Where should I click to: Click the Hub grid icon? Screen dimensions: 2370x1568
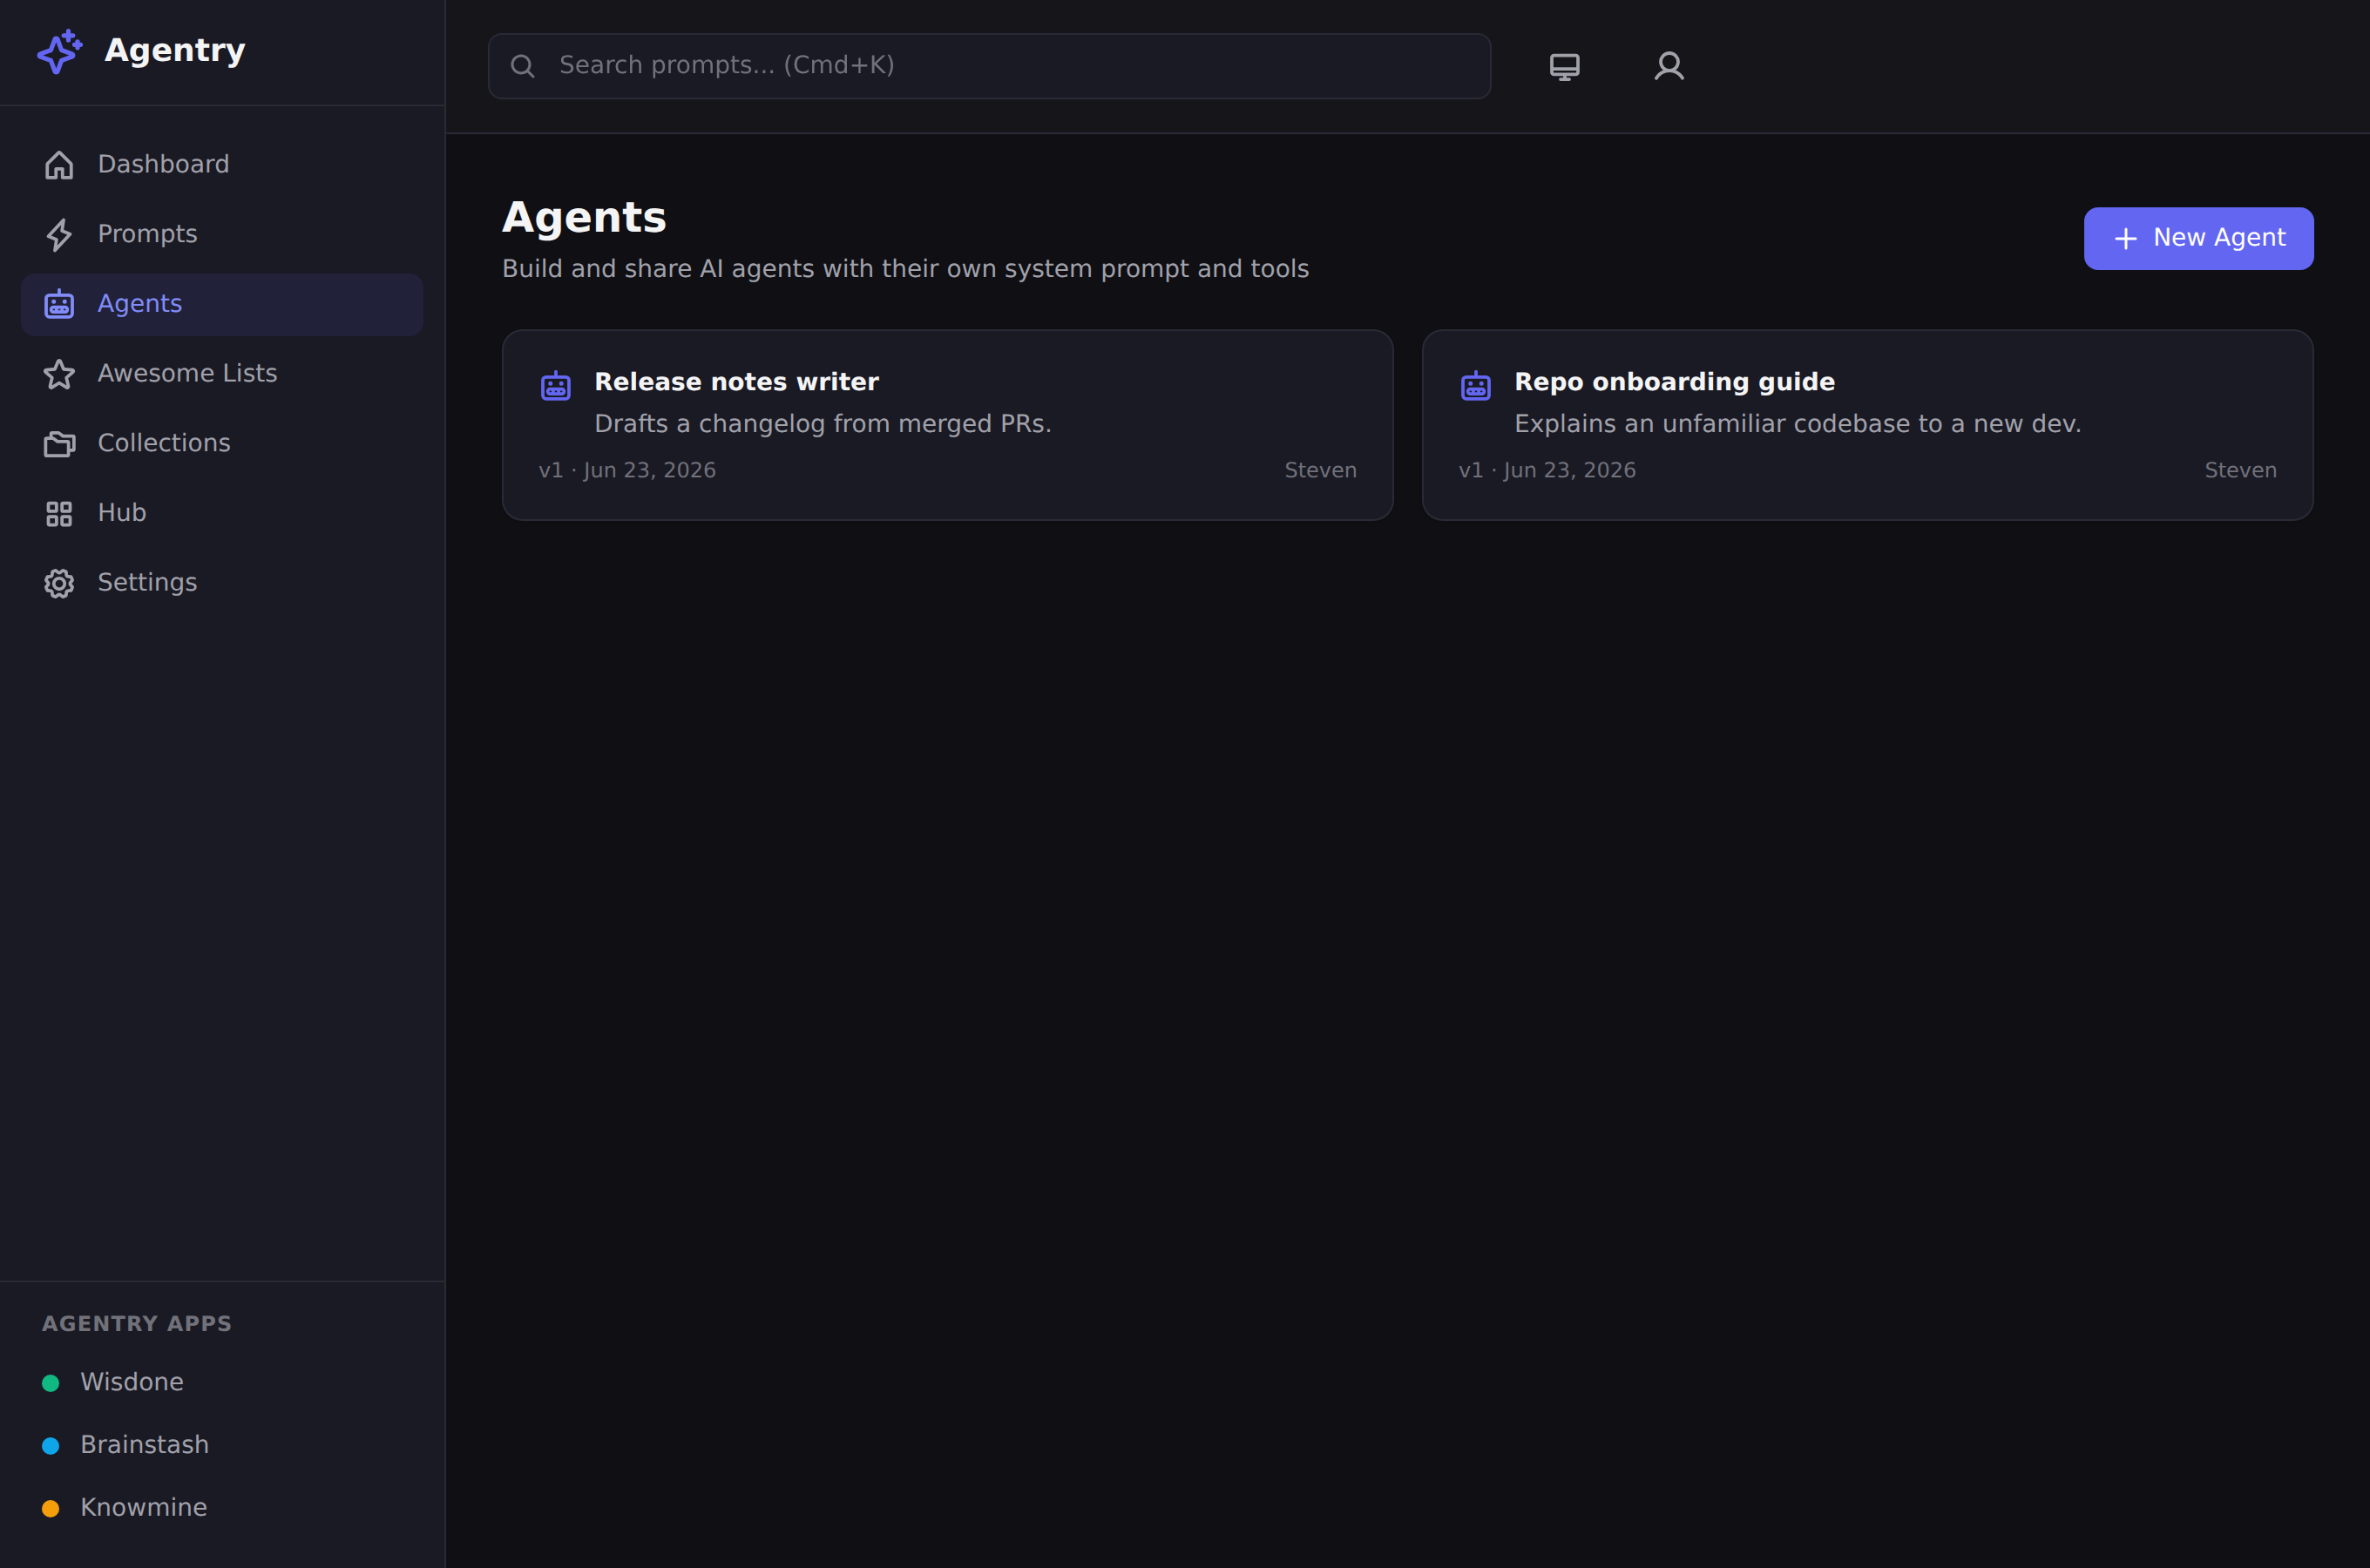coord(59,513)
